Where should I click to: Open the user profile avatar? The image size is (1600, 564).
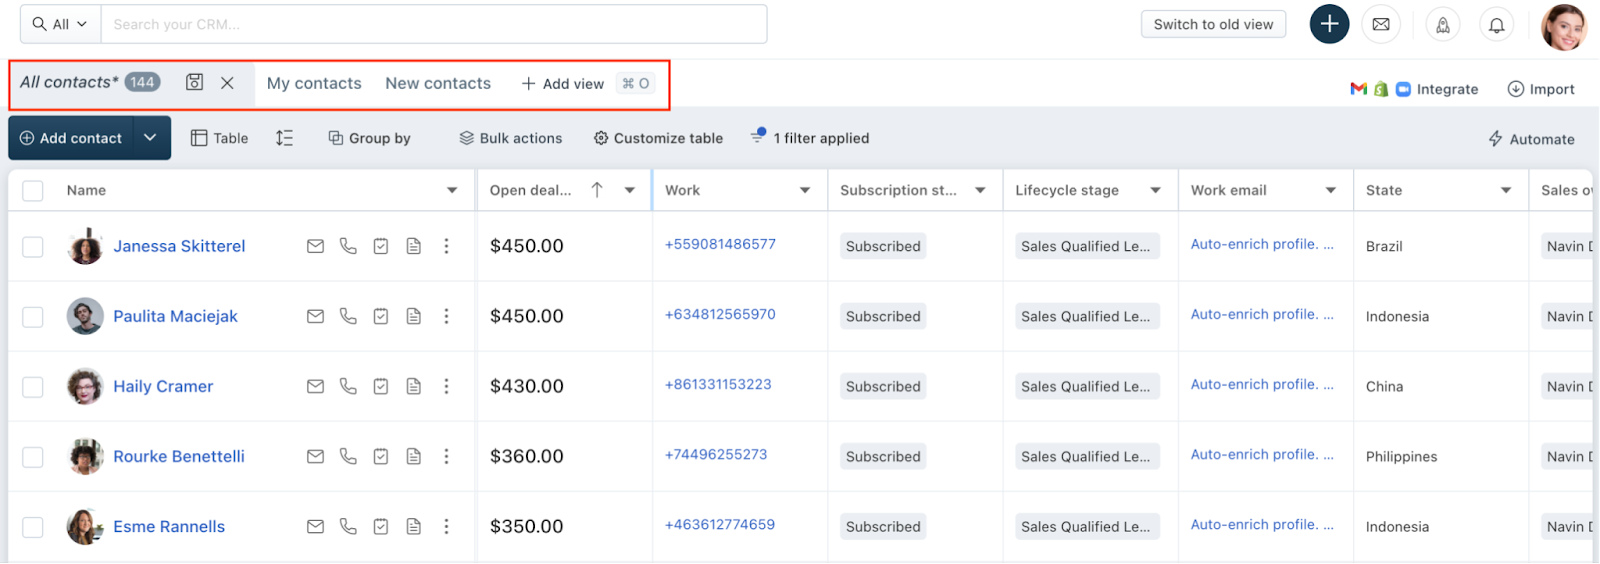pyautogui.click(x=1564, y=27)
